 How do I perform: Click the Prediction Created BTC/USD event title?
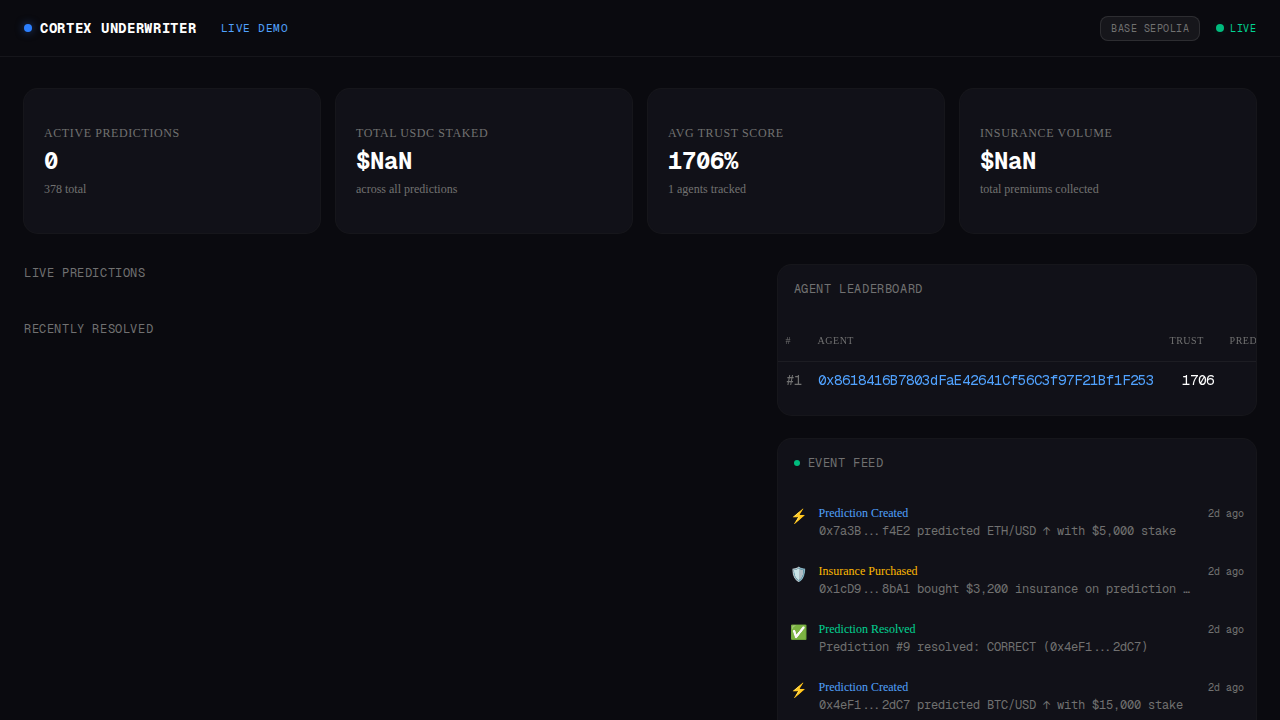pos(863,687)
